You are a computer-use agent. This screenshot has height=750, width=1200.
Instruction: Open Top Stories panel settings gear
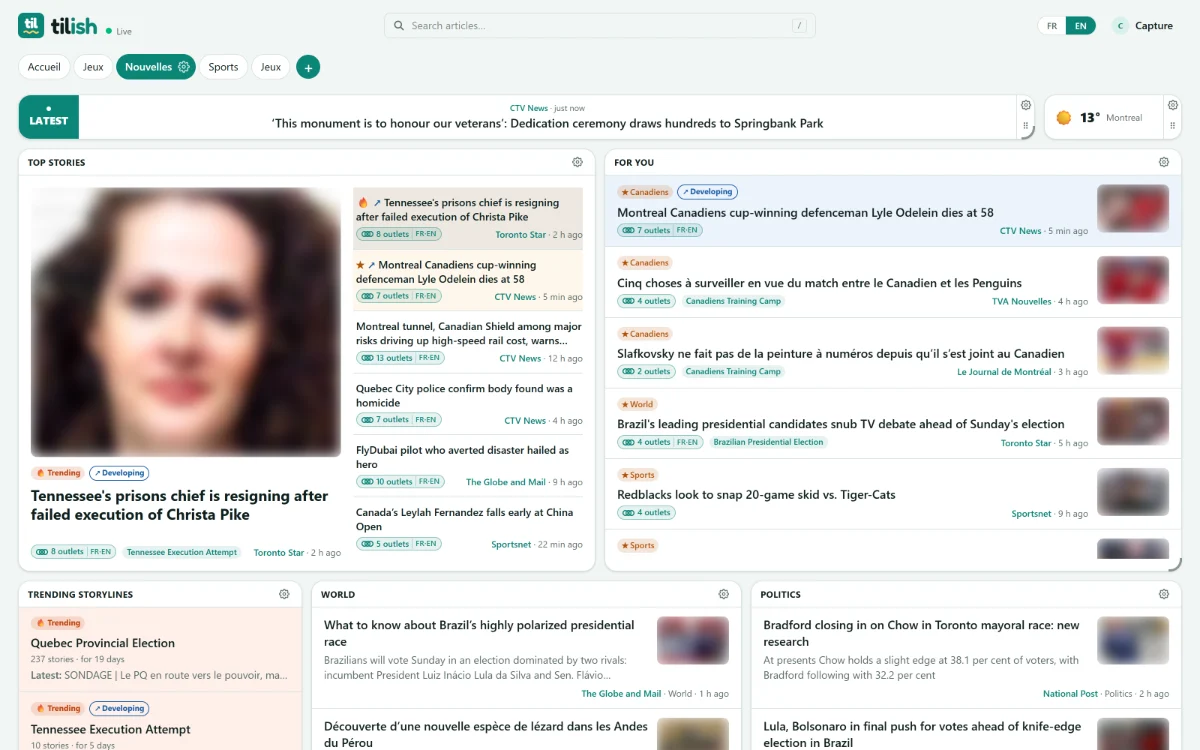(577, 162)
